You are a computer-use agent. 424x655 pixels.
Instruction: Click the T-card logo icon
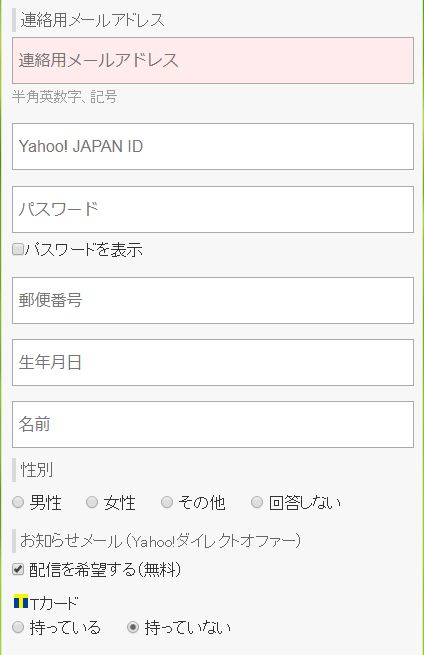21,602
